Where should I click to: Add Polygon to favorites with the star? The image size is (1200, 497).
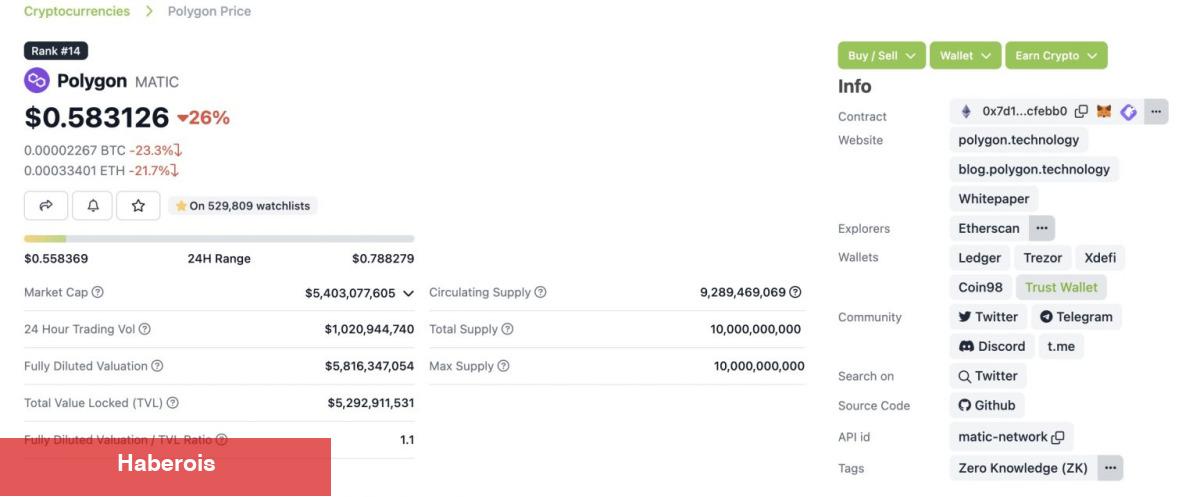pyautogui.click(x=138, y=206)
